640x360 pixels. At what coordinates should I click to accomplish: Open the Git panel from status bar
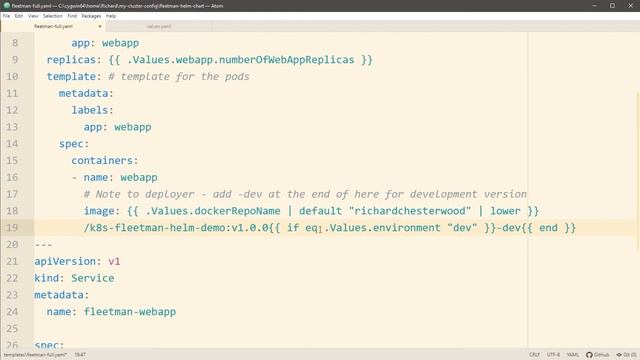coord(626,355)
